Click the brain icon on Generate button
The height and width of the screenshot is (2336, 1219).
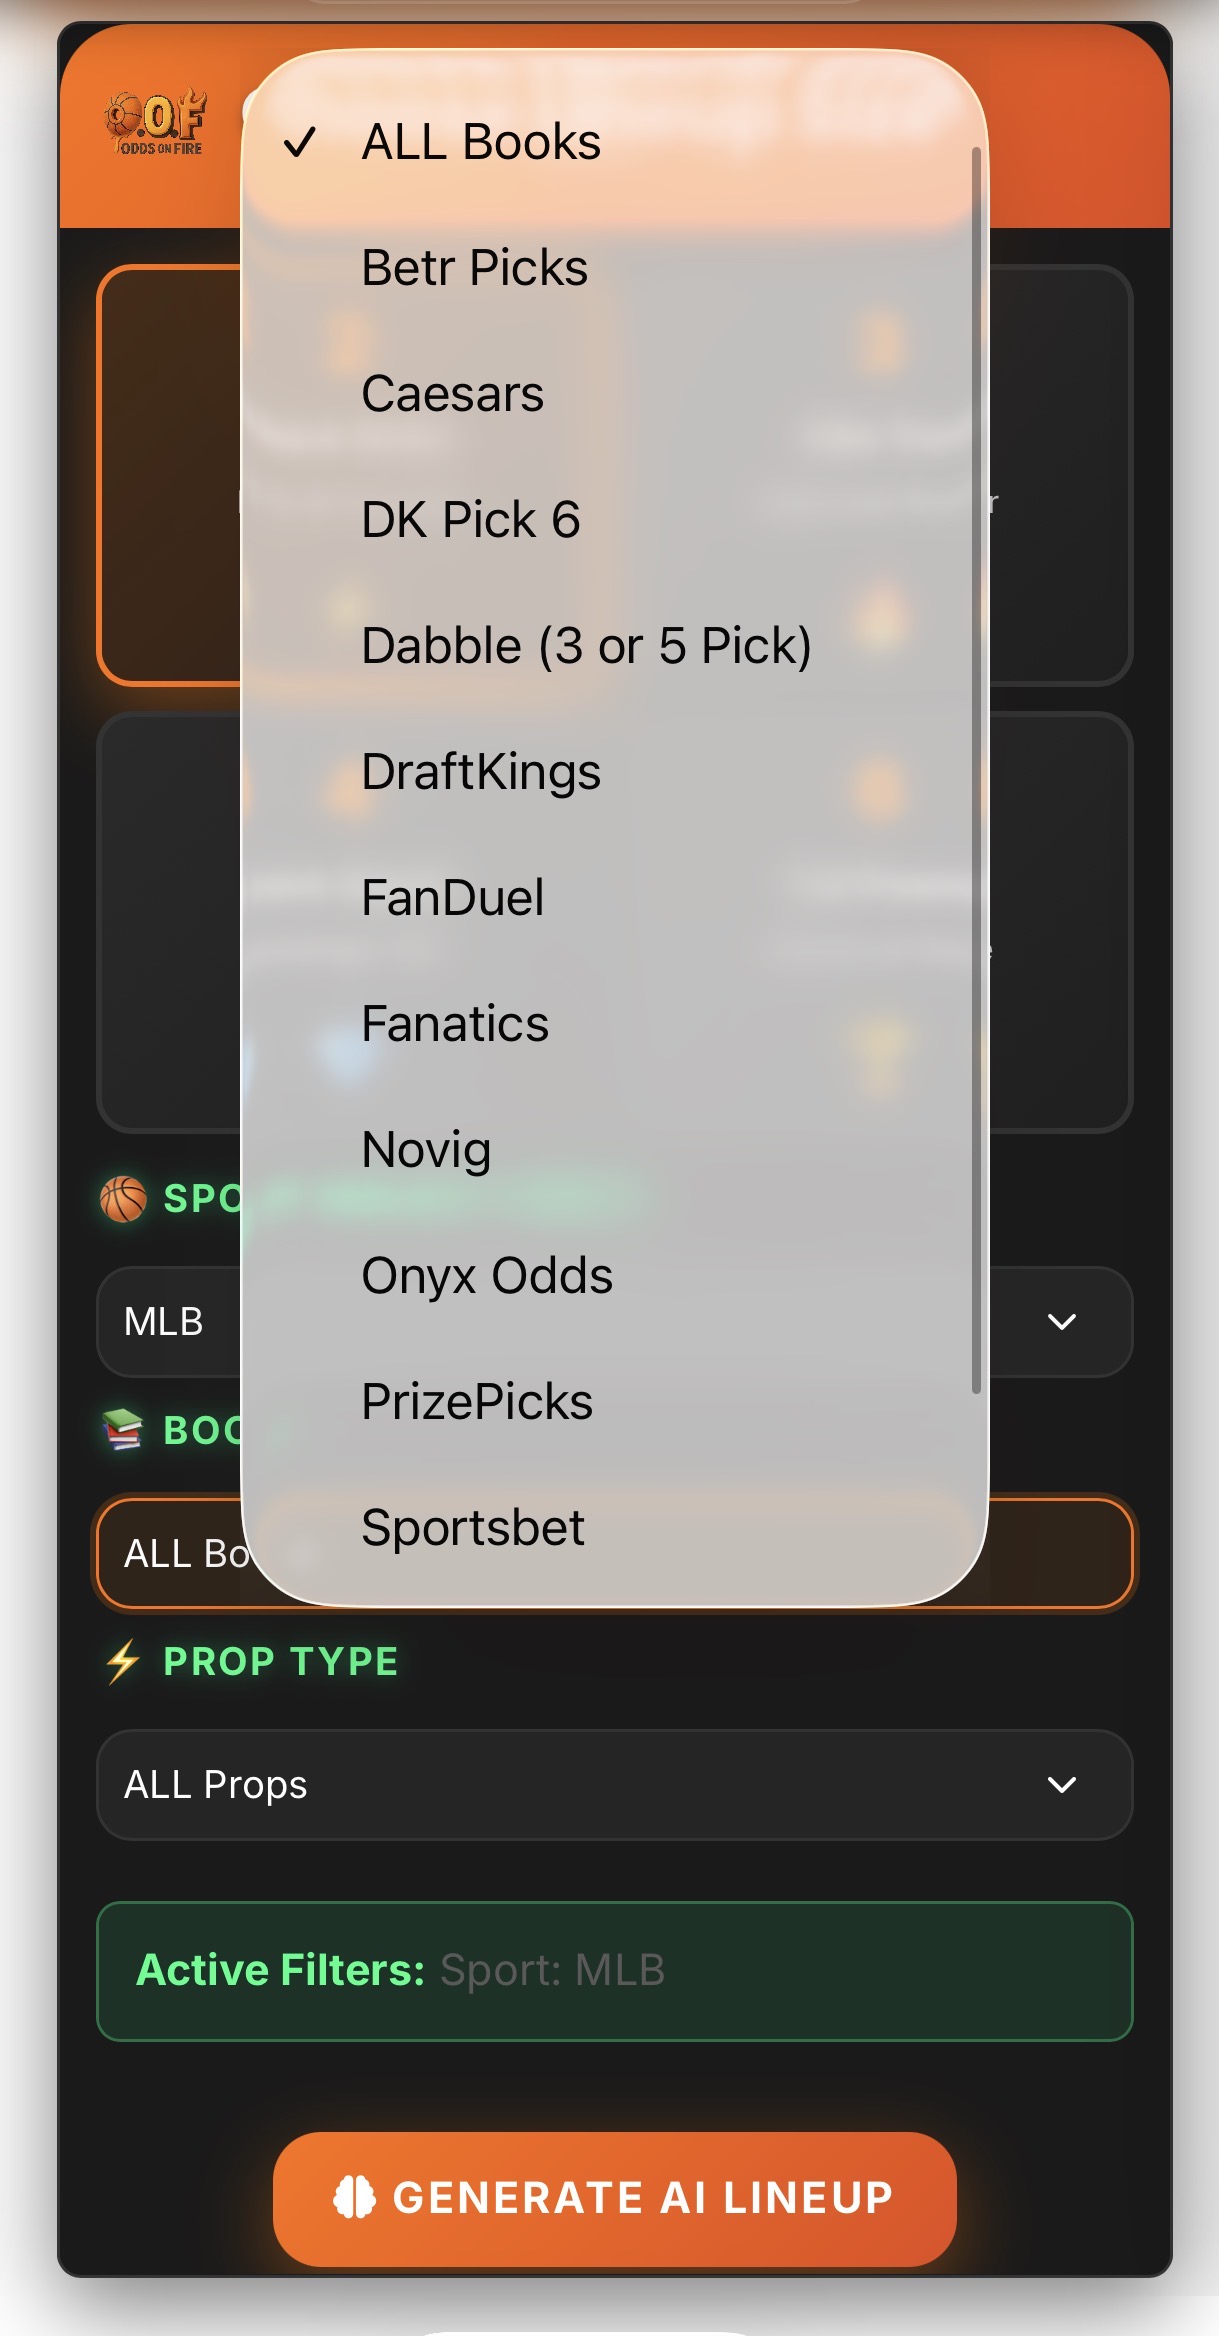(x=354, y=2198)
